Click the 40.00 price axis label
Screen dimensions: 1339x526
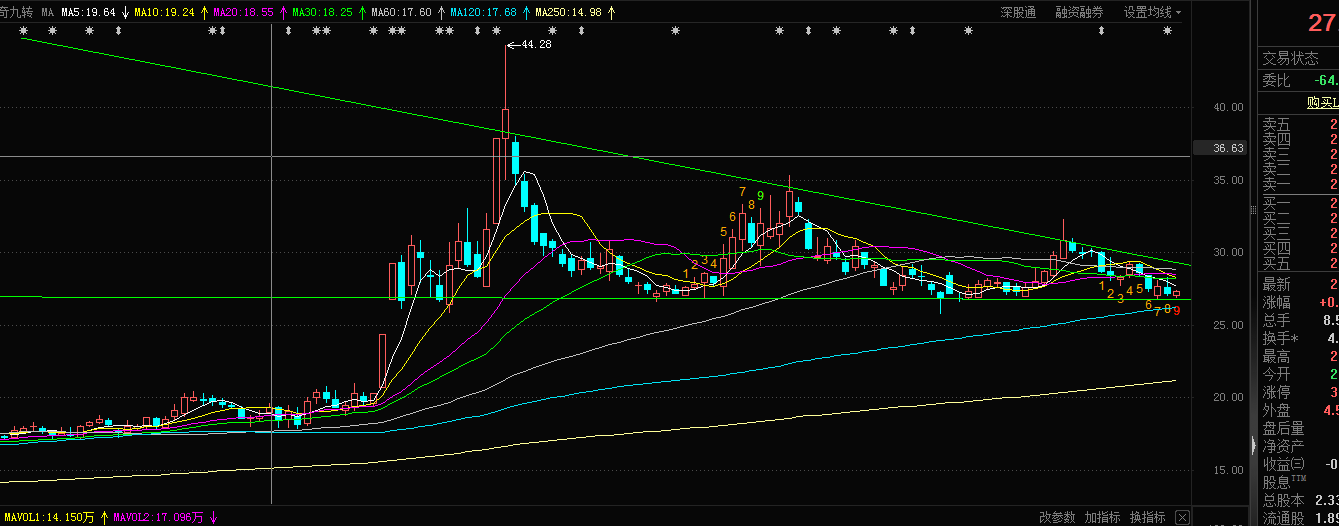1228,107
